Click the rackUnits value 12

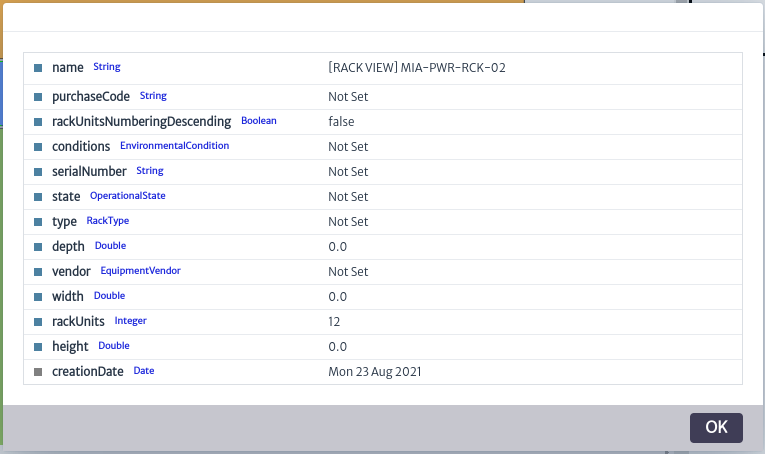[x=334, y=322]
